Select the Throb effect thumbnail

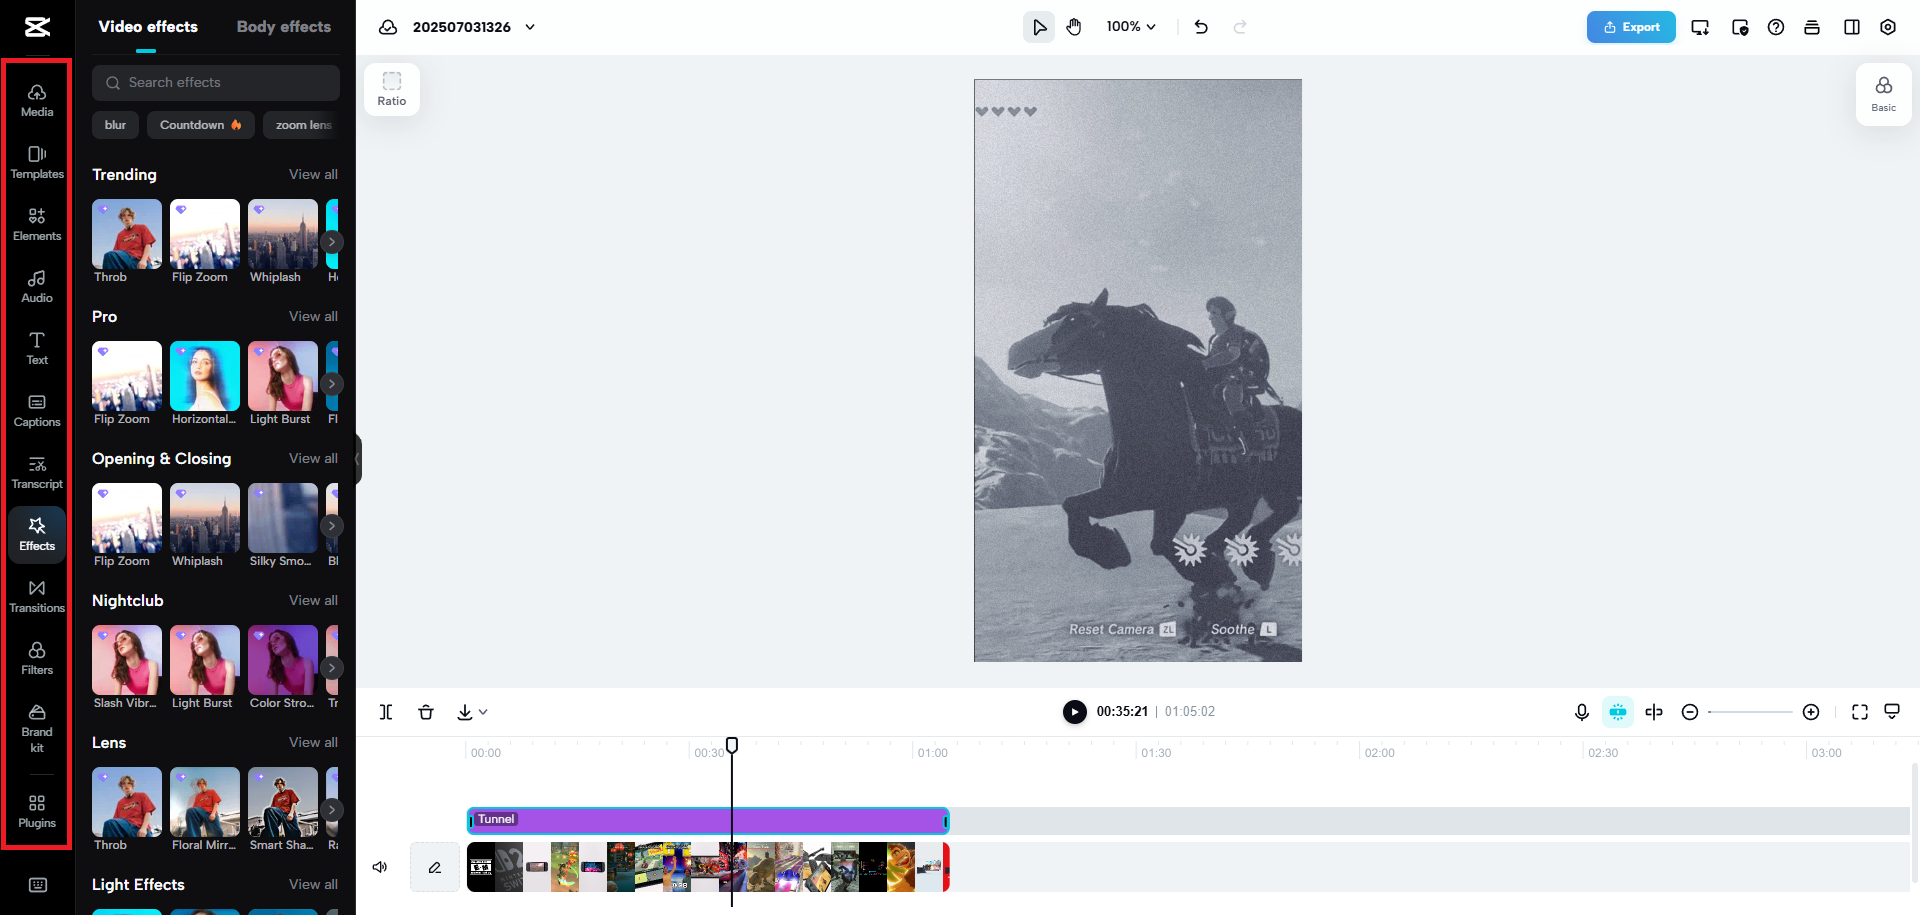coord(126,235)
